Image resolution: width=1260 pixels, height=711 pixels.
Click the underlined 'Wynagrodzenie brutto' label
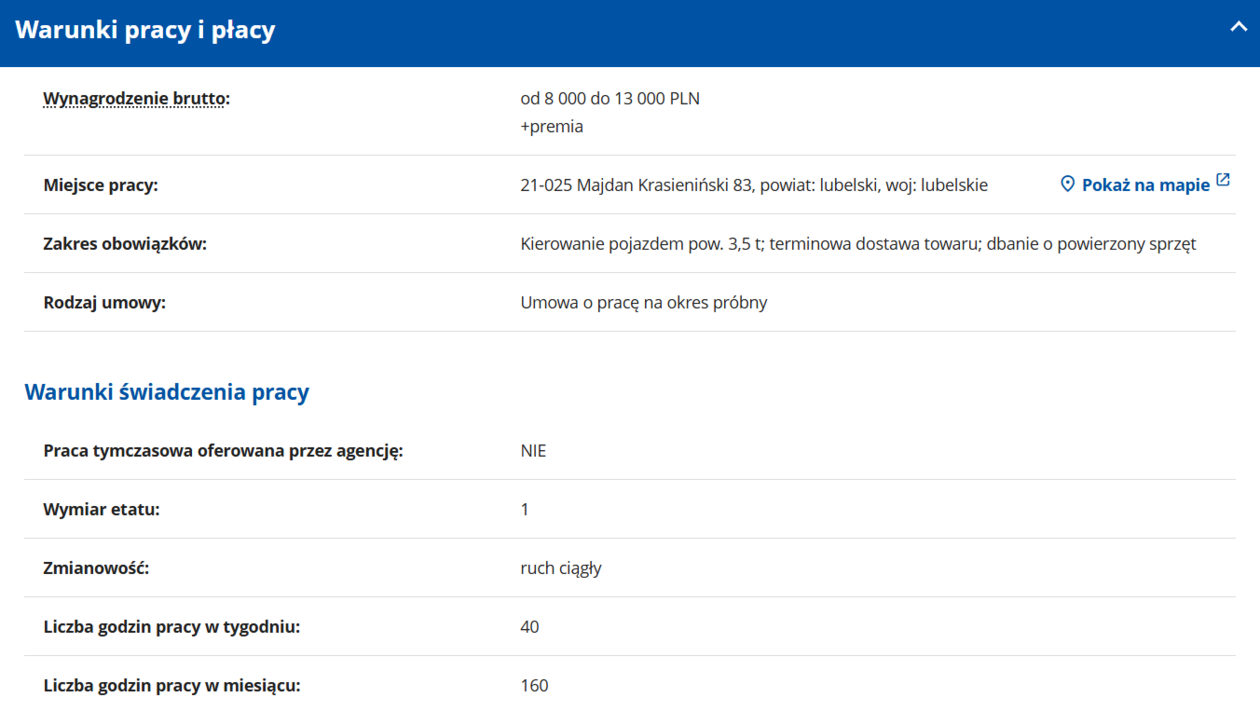tap(135, 98)
